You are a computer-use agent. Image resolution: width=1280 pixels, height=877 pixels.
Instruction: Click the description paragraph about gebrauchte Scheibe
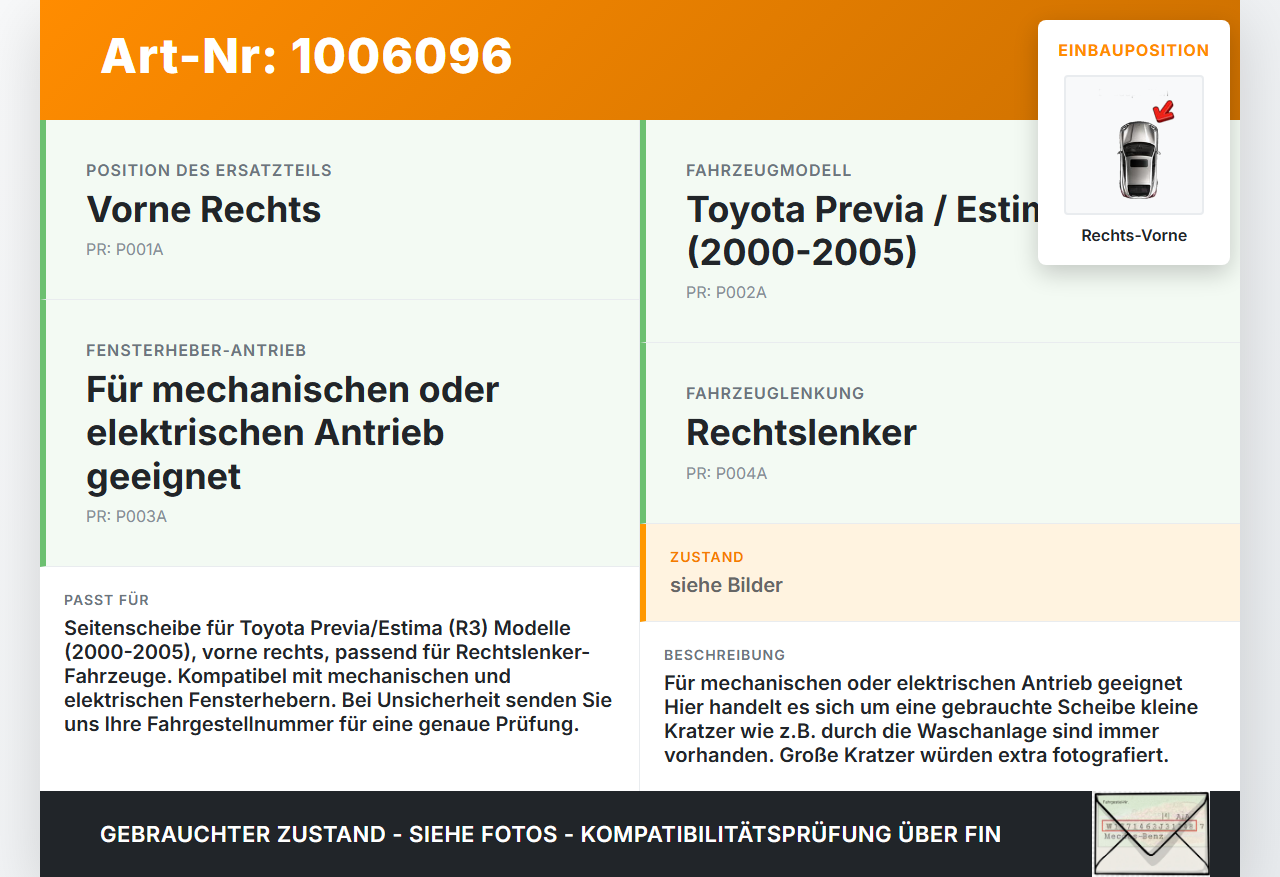coord(931,719)
